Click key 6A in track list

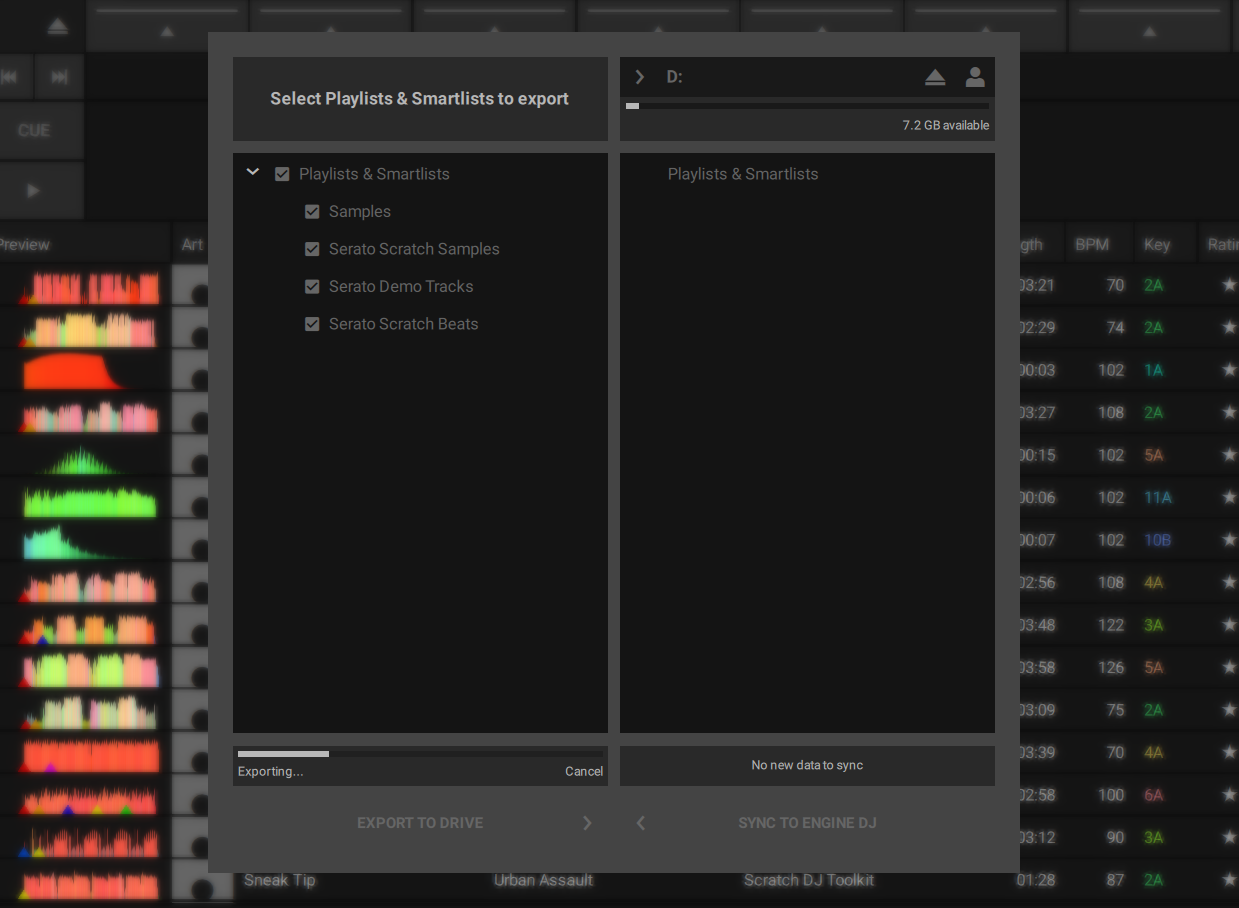[x=1154, y=795]
